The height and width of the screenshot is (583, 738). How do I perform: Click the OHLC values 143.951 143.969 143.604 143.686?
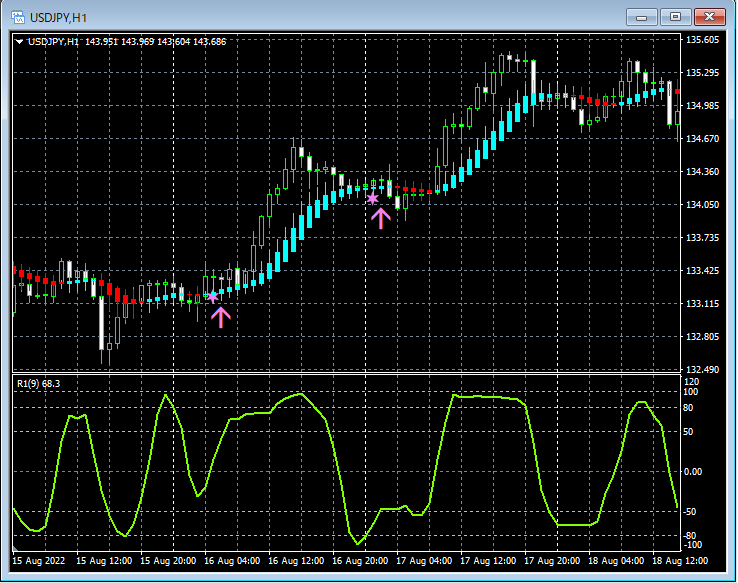click(156, 42)
